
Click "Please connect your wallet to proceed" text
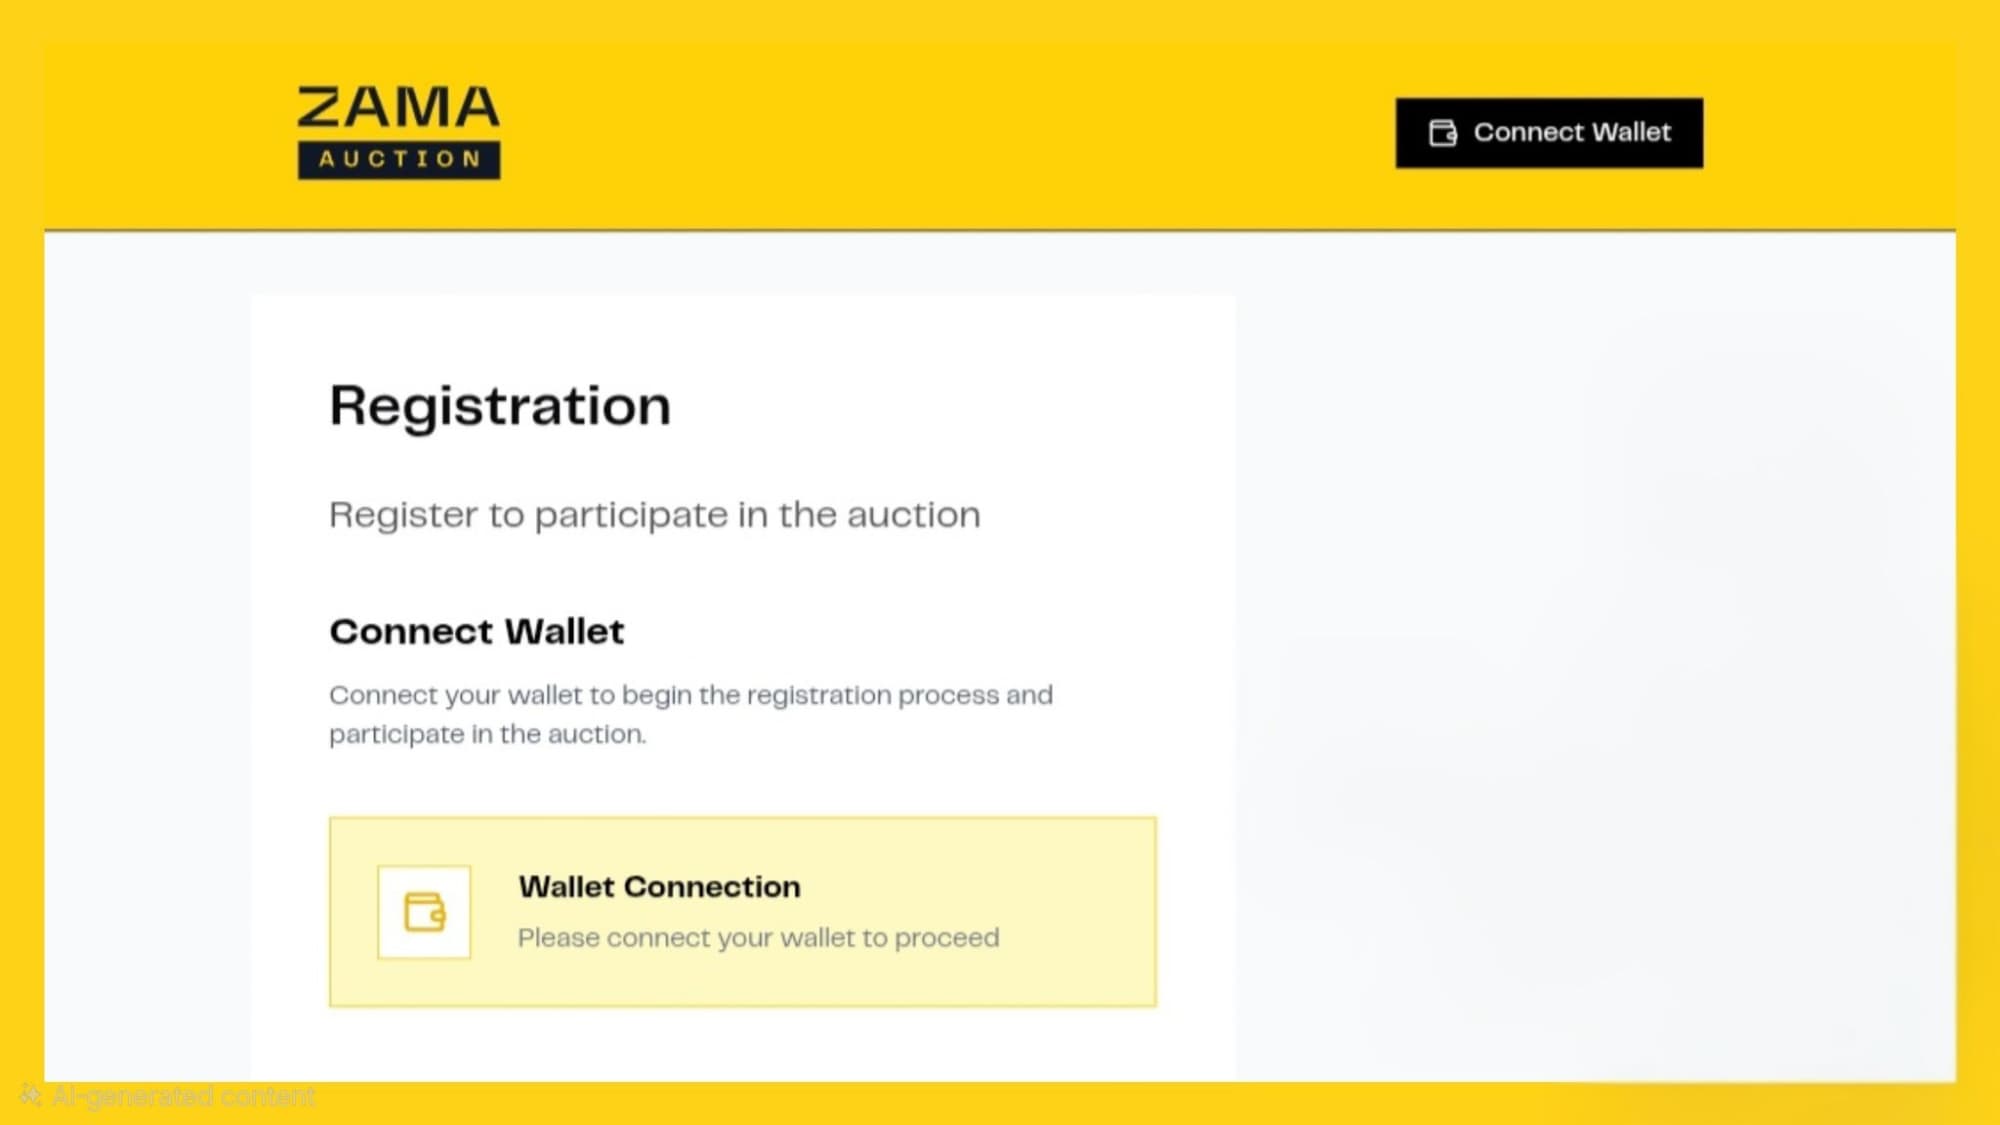coord(758,938)
